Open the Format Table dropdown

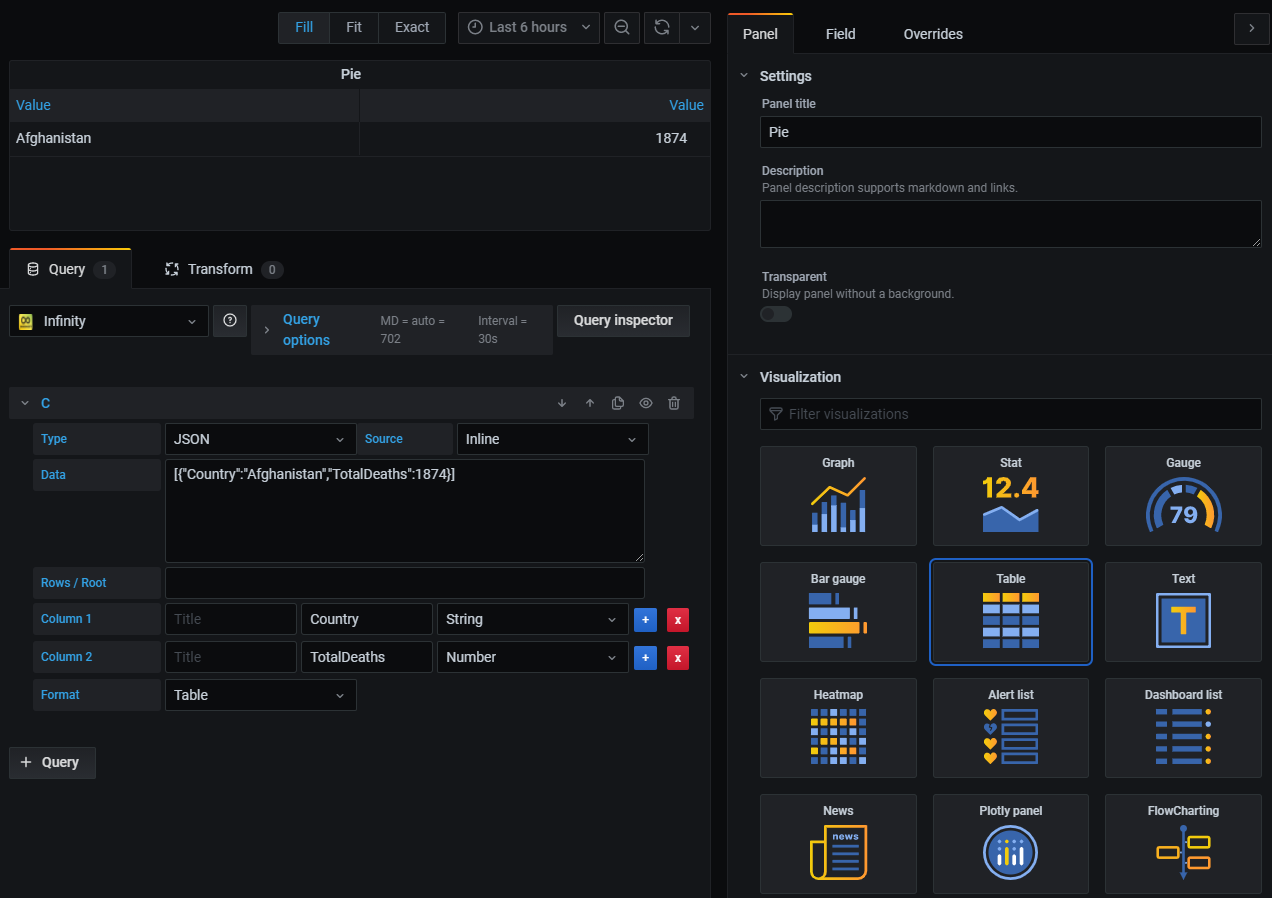pos(261,695)
